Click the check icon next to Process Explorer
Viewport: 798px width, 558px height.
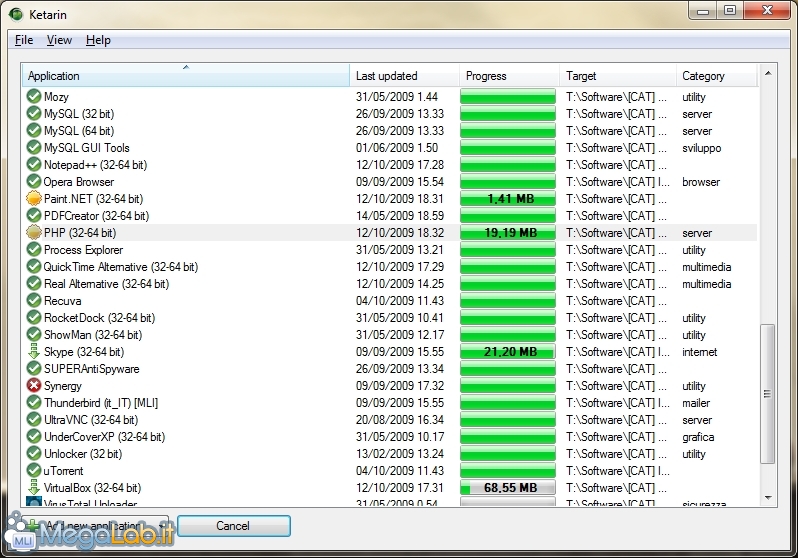tap(34, 249)
